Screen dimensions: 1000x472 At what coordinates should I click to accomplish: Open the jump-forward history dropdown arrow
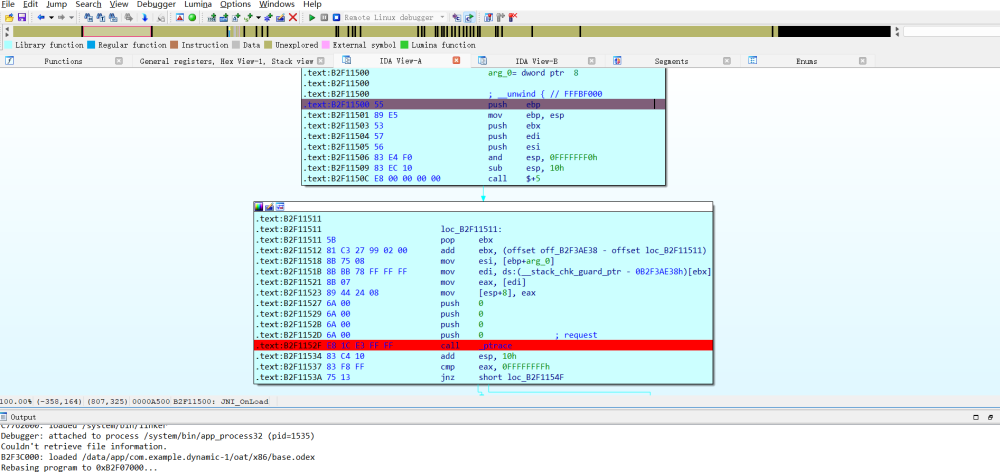(71, 17)
